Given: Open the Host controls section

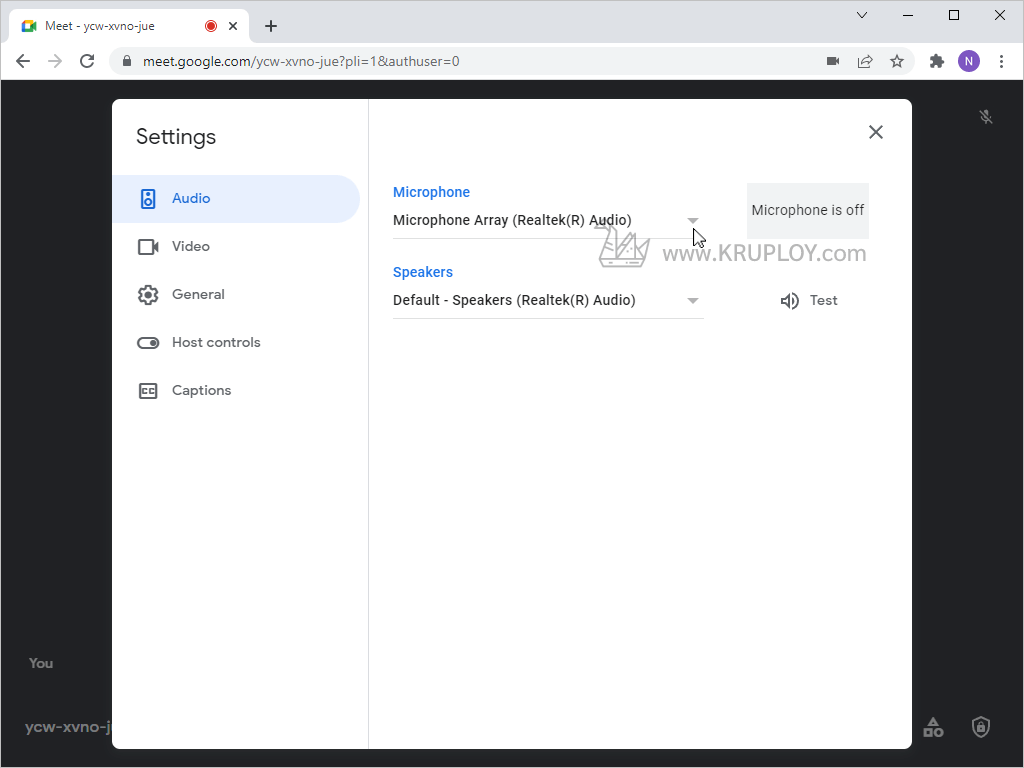Looking at the screenshot, I should 215,342.
